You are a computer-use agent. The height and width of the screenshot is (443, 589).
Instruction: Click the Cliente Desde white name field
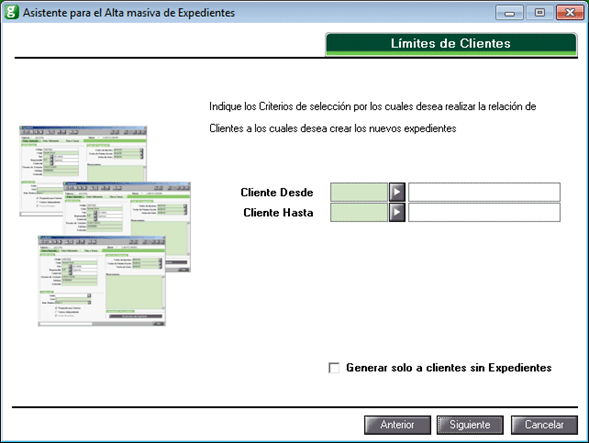tap(484, 192)
